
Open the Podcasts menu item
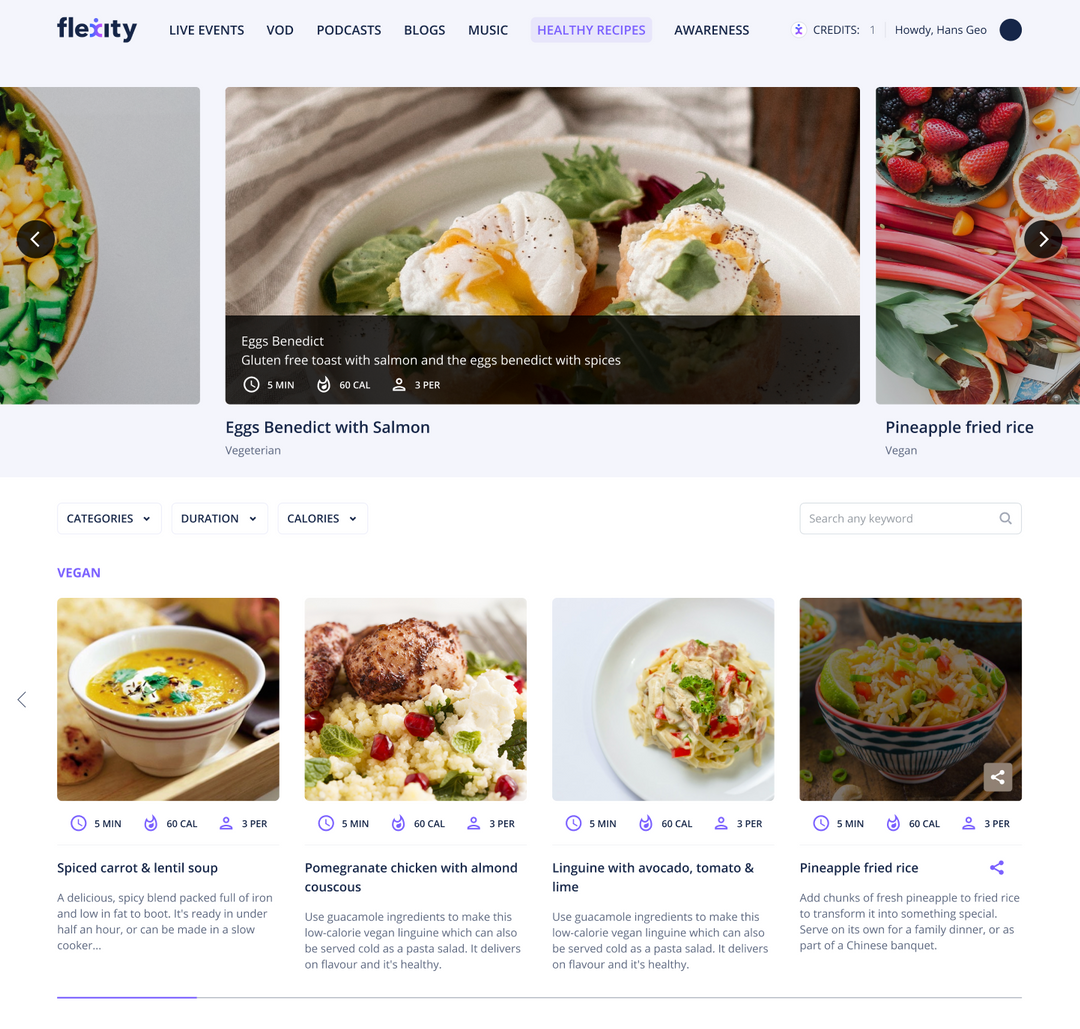349,30
